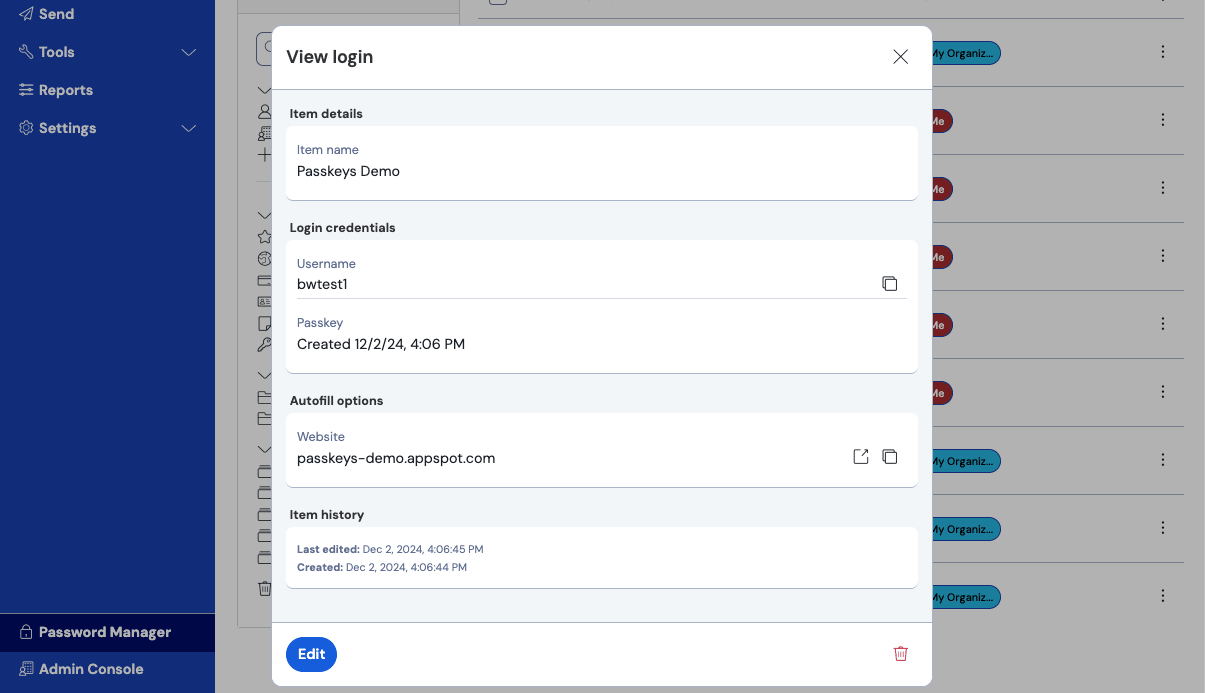Click the topmost My Organiz... badge

[965, 53]
